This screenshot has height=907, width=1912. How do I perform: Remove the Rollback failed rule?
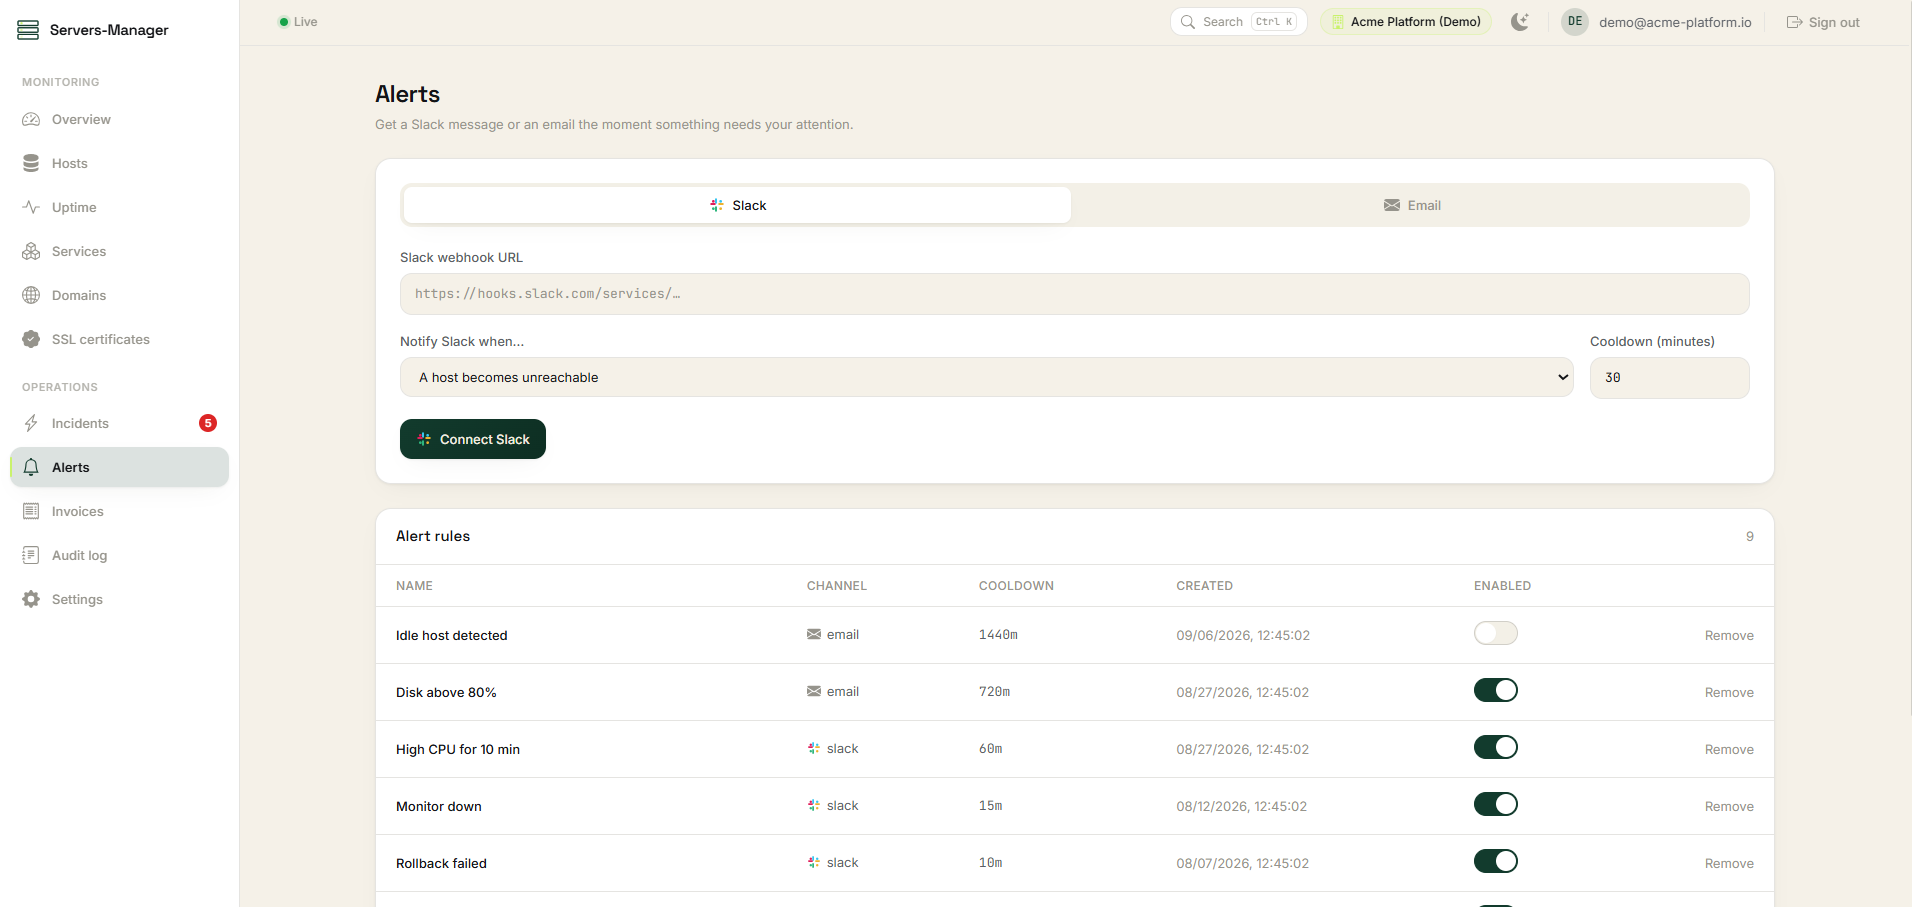pyautogui.click(x=1729, y=863)
